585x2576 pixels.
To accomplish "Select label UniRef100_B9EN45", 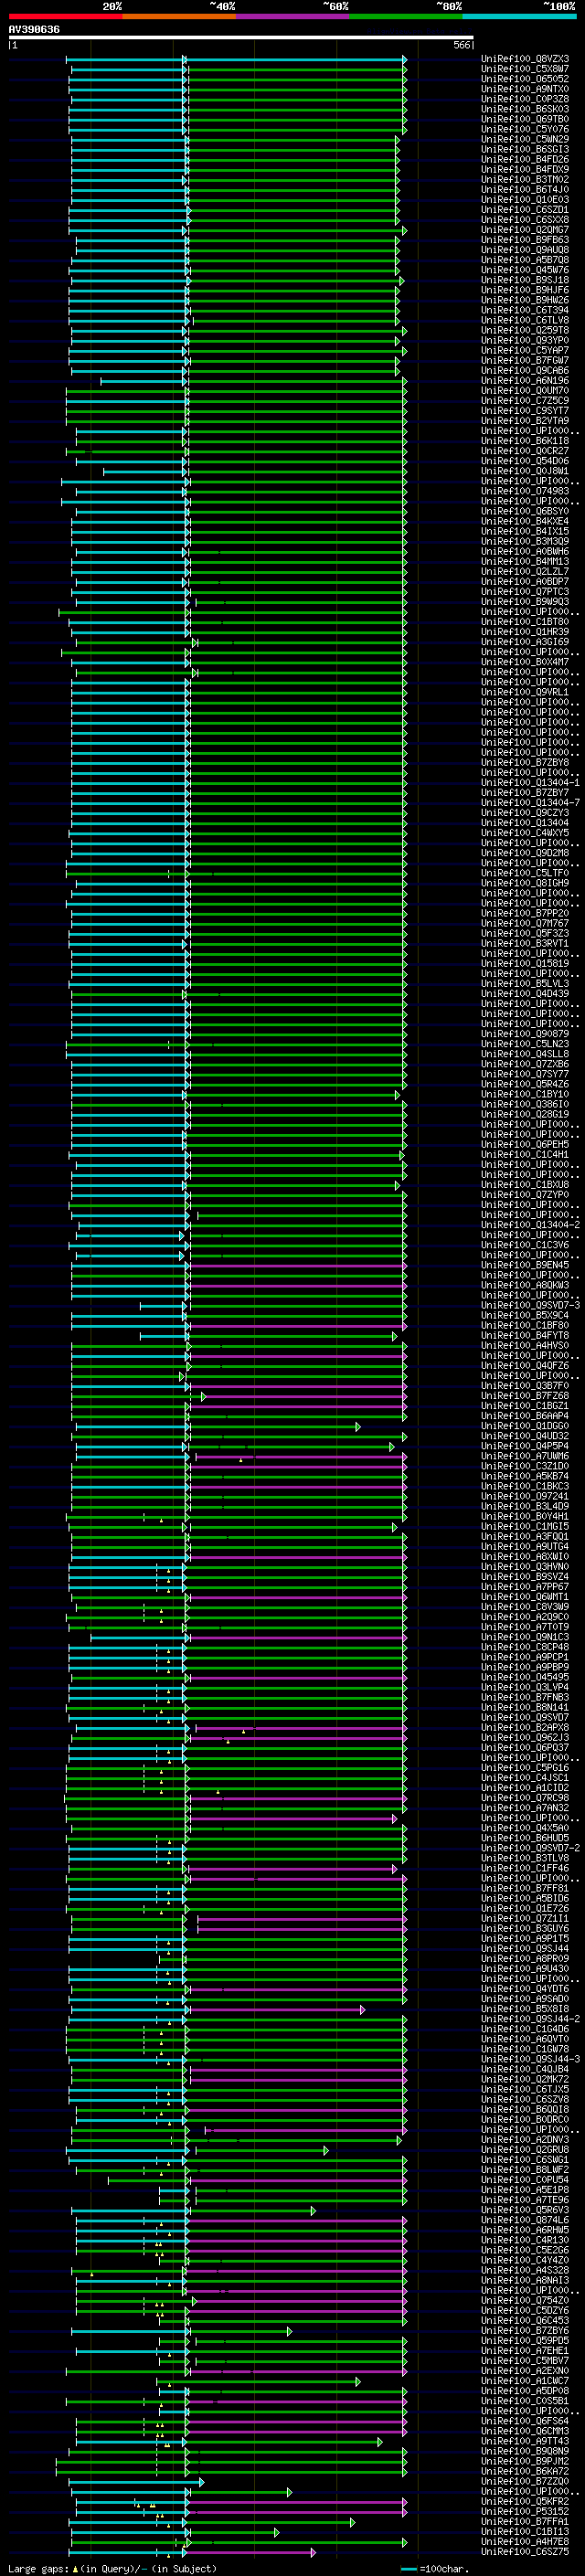I will [x=525, y=1265].
